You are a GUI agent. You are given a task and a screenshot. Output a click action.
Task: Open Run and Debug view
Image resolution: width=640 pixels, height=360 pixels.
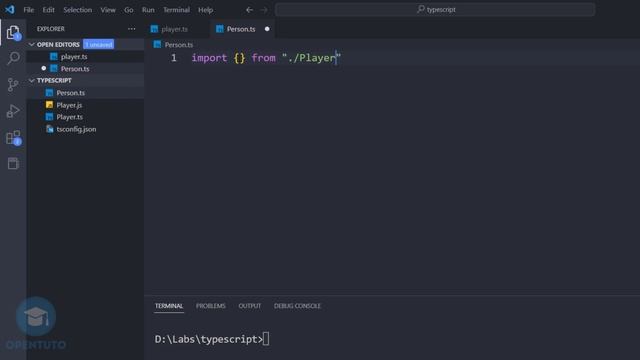[x=13, y=111]
